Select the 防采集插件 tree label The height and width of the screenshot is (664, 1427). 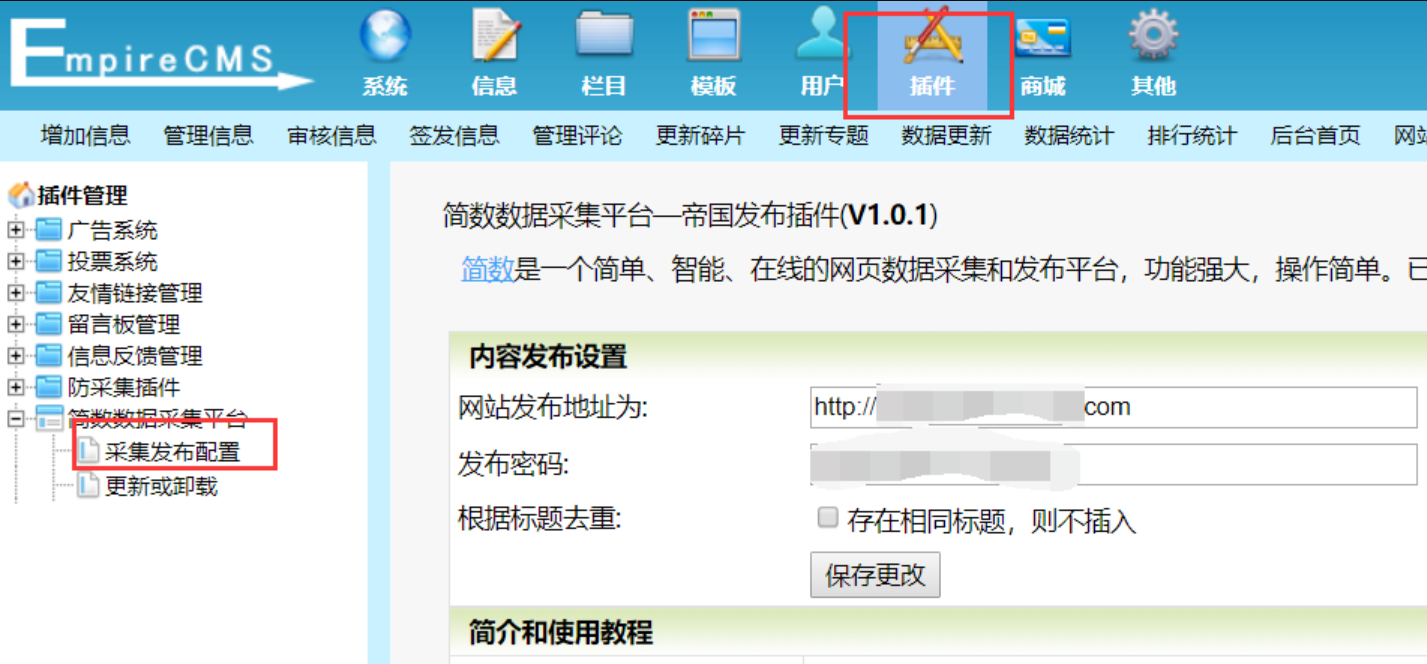(x=124, y=387)
